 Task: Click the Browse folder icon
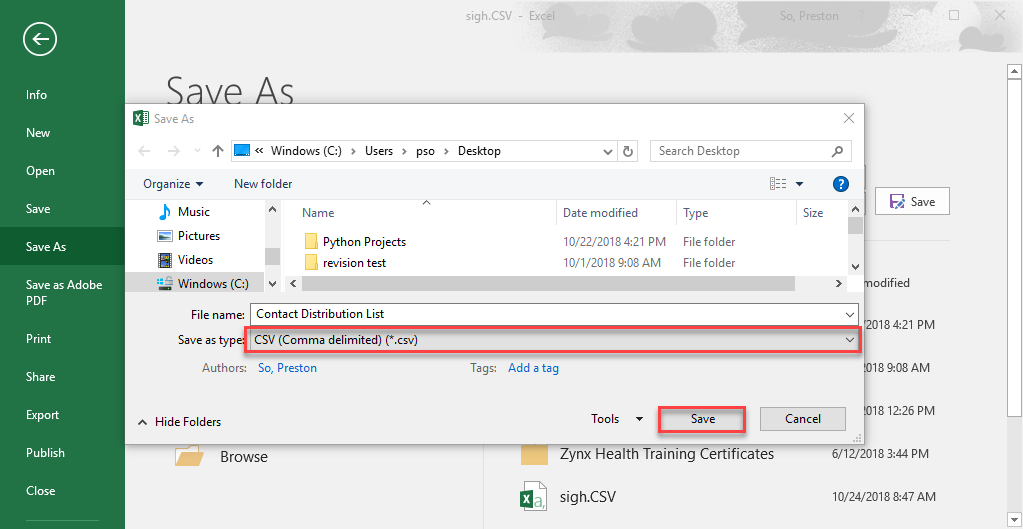(189, 455)
